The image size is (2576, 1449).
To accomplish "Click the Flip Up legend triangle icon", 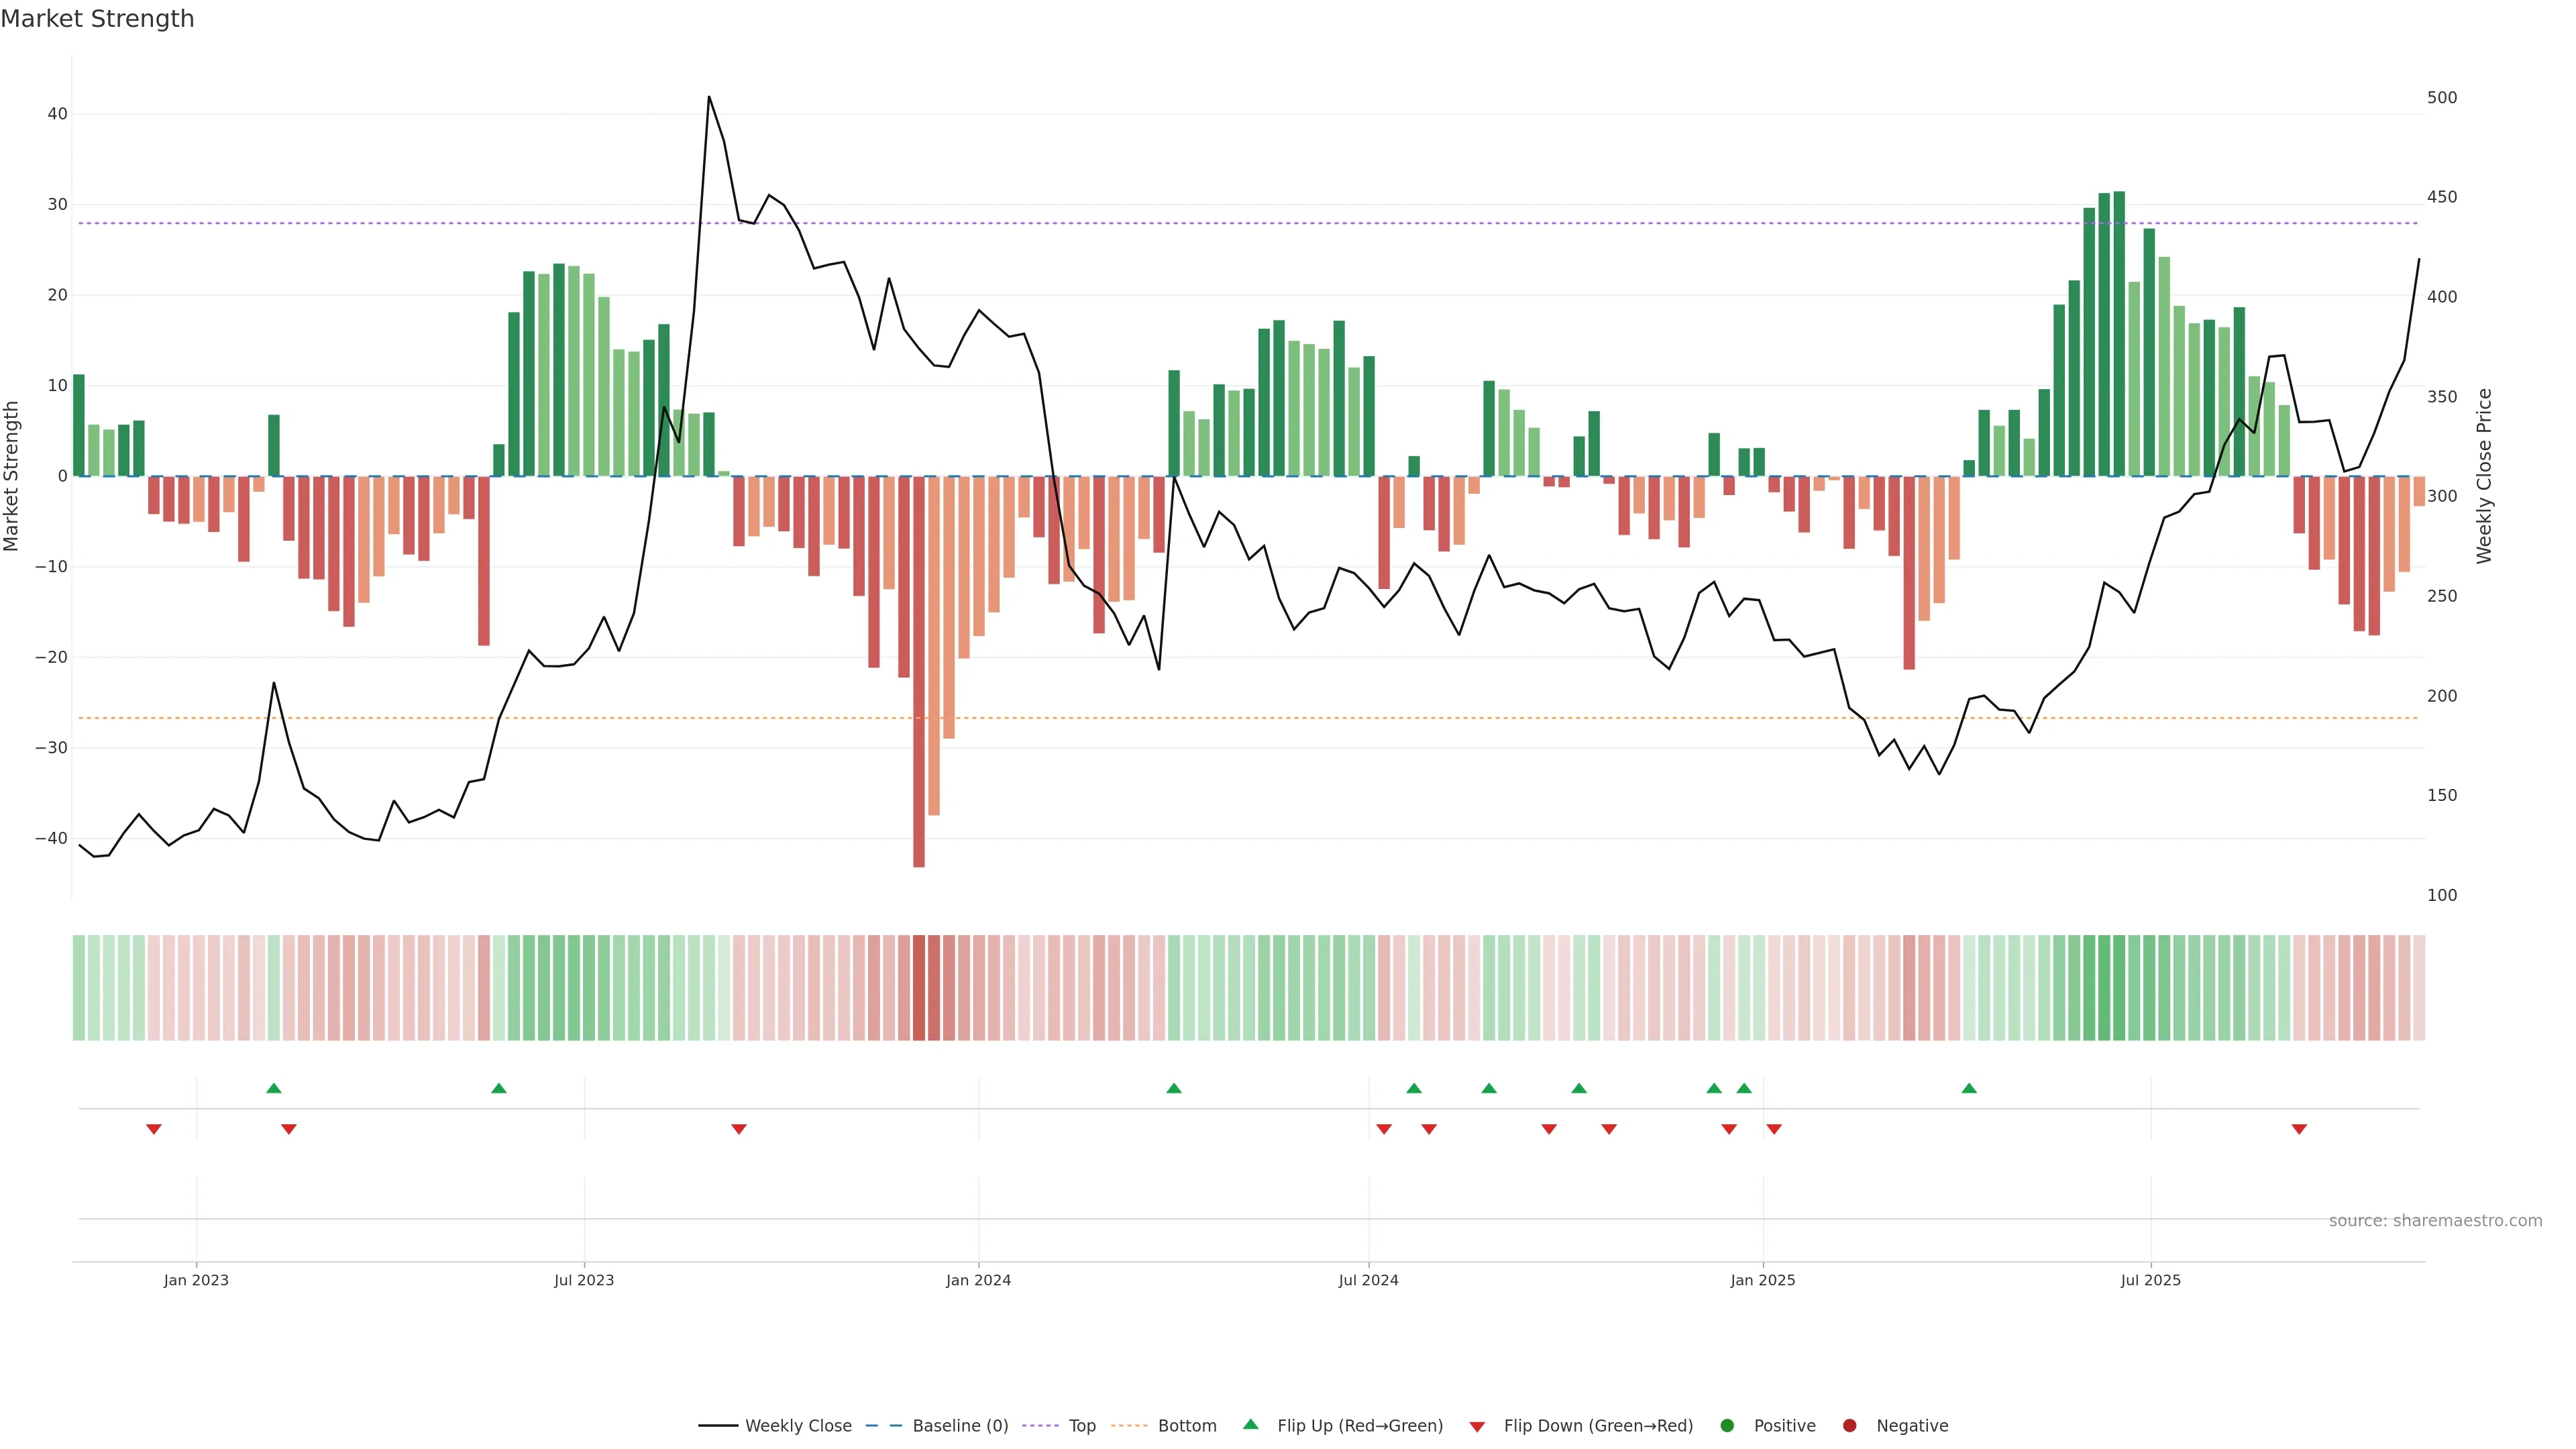I will tap(1250, 1424).
